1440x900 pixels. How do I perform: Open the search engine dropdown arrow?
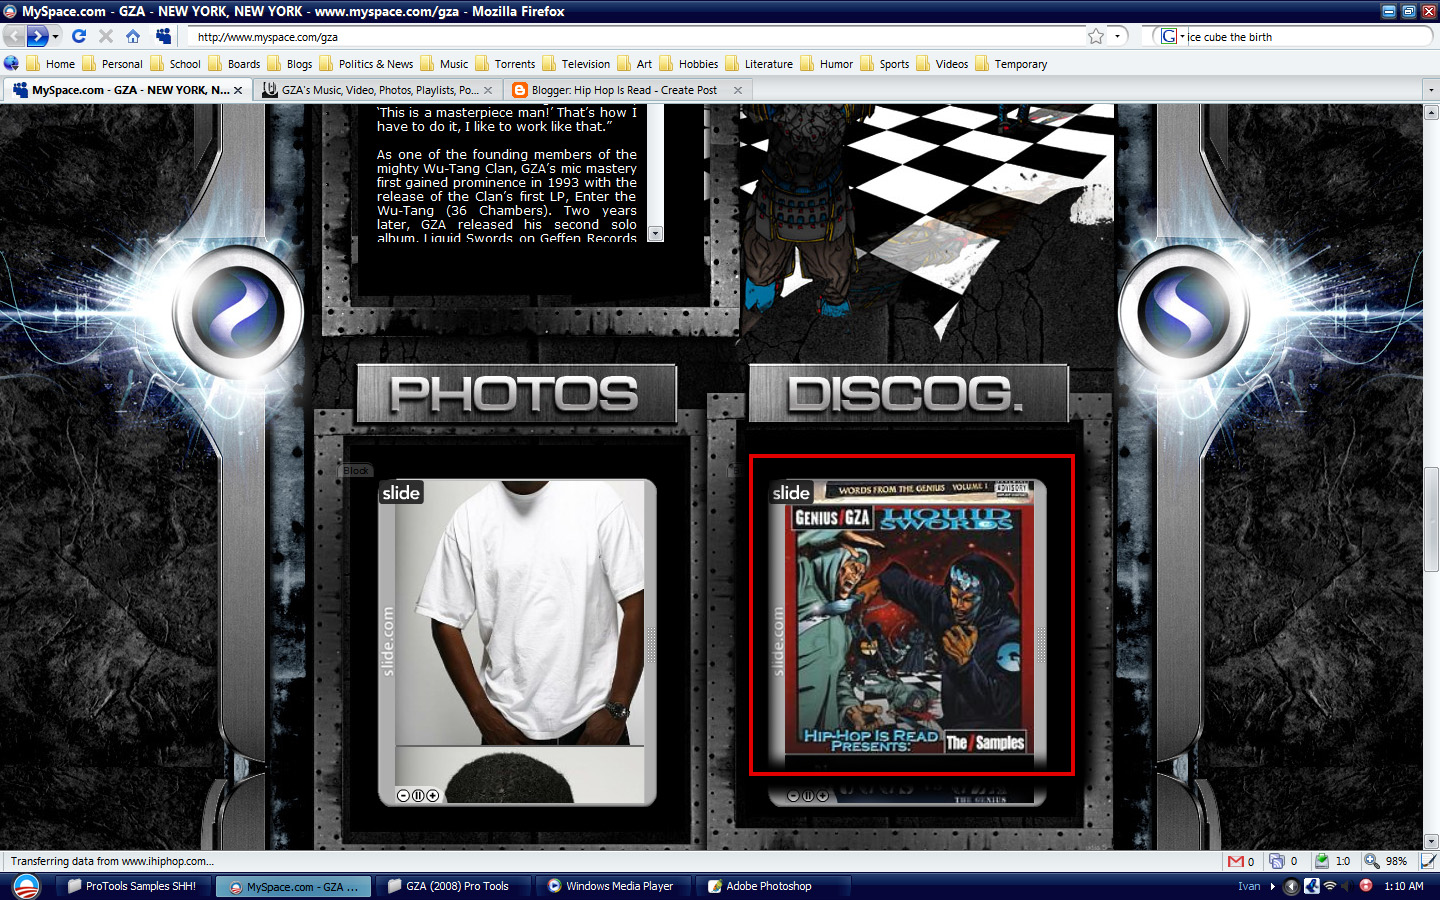1182,36
